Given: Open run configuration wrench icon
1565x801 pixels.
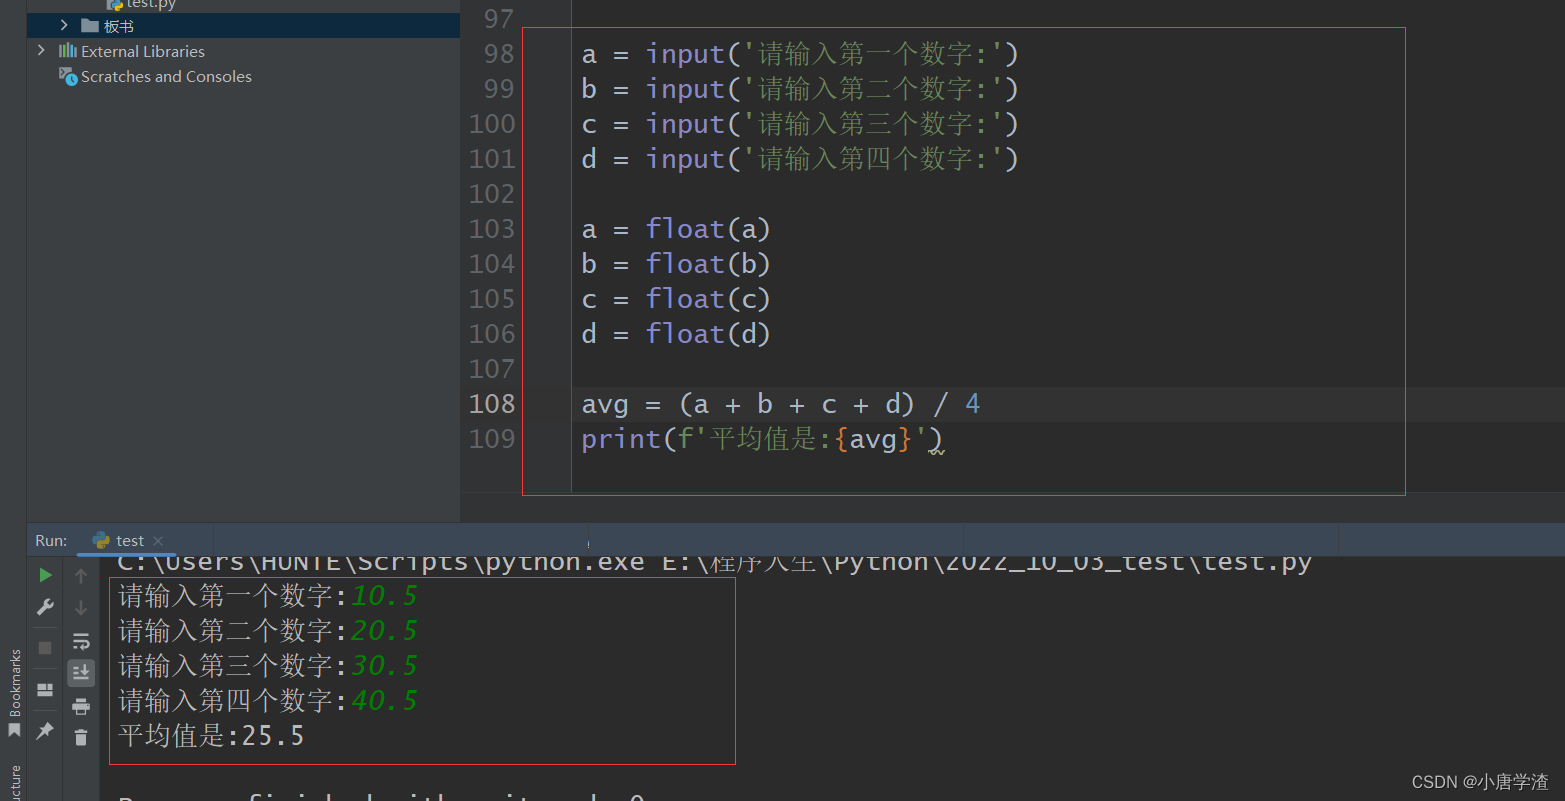Looking at the screenshot, I should coord(45,607).
